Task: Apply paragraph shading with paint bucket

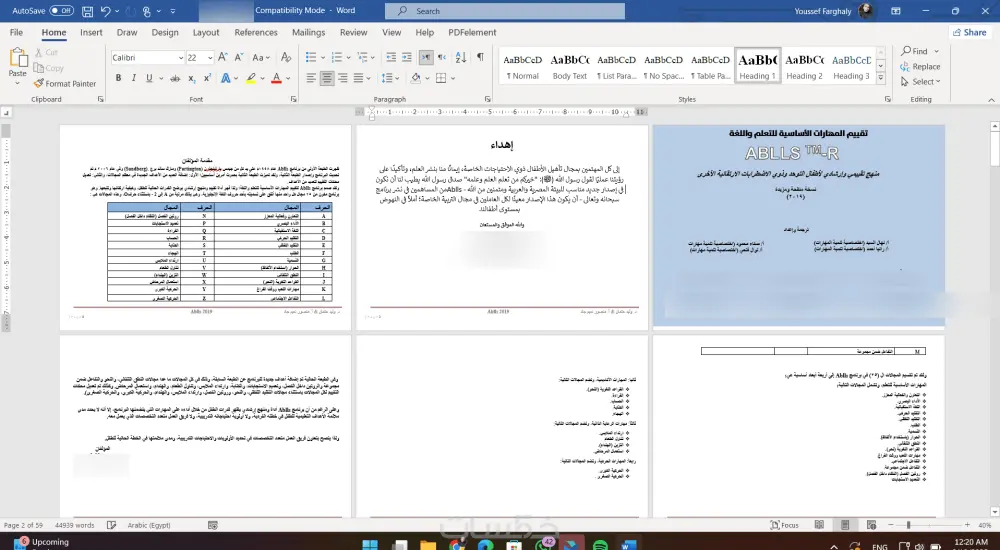Action: click(x=416, y=78)
